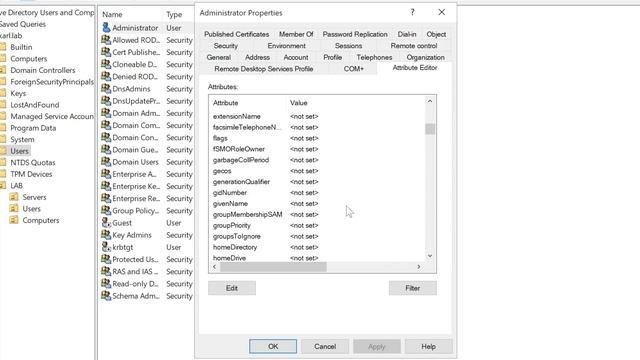Viewport: 640px width, 360px height.
Task: Click the Domain Gue... group icon
Action: (106, 149)
